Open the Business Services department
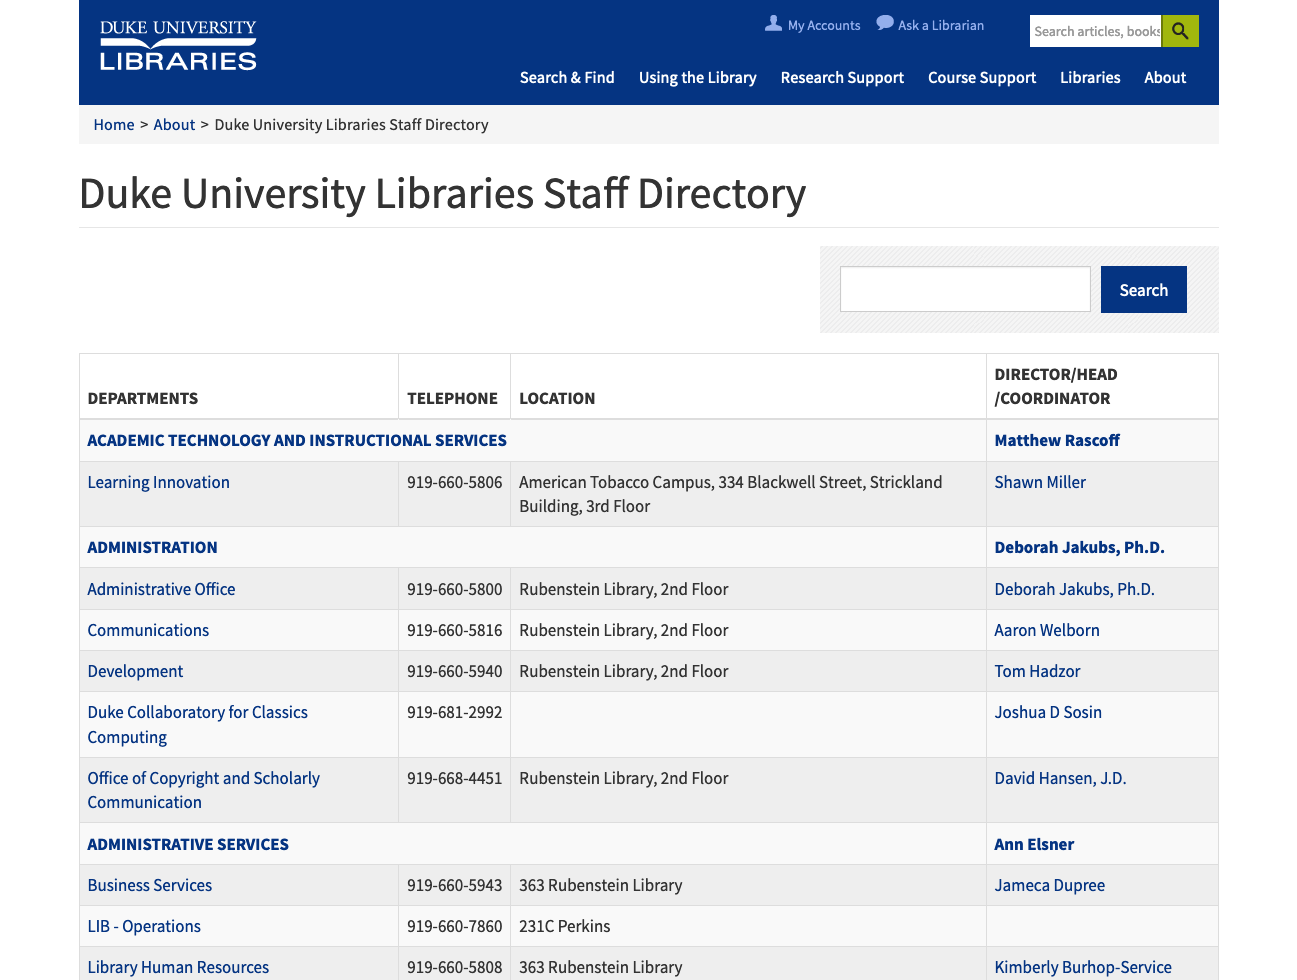1297x980 pixels. 150,885
